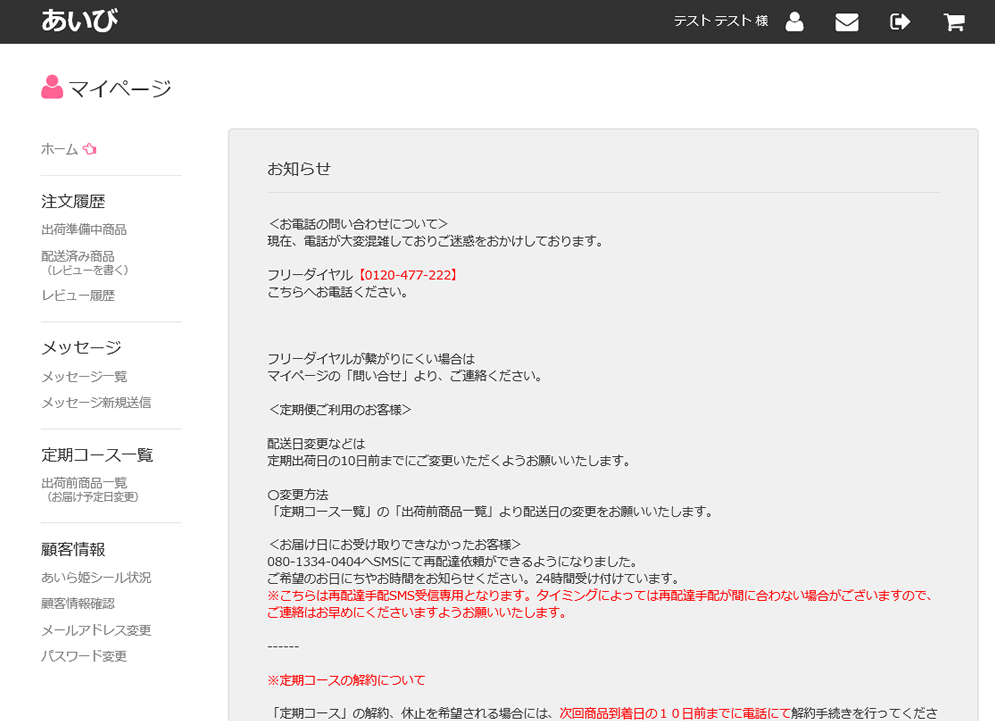This screenshot has width=995, height=721.
Task: Open 顧客情報確認 link
Action: (78, 604)
